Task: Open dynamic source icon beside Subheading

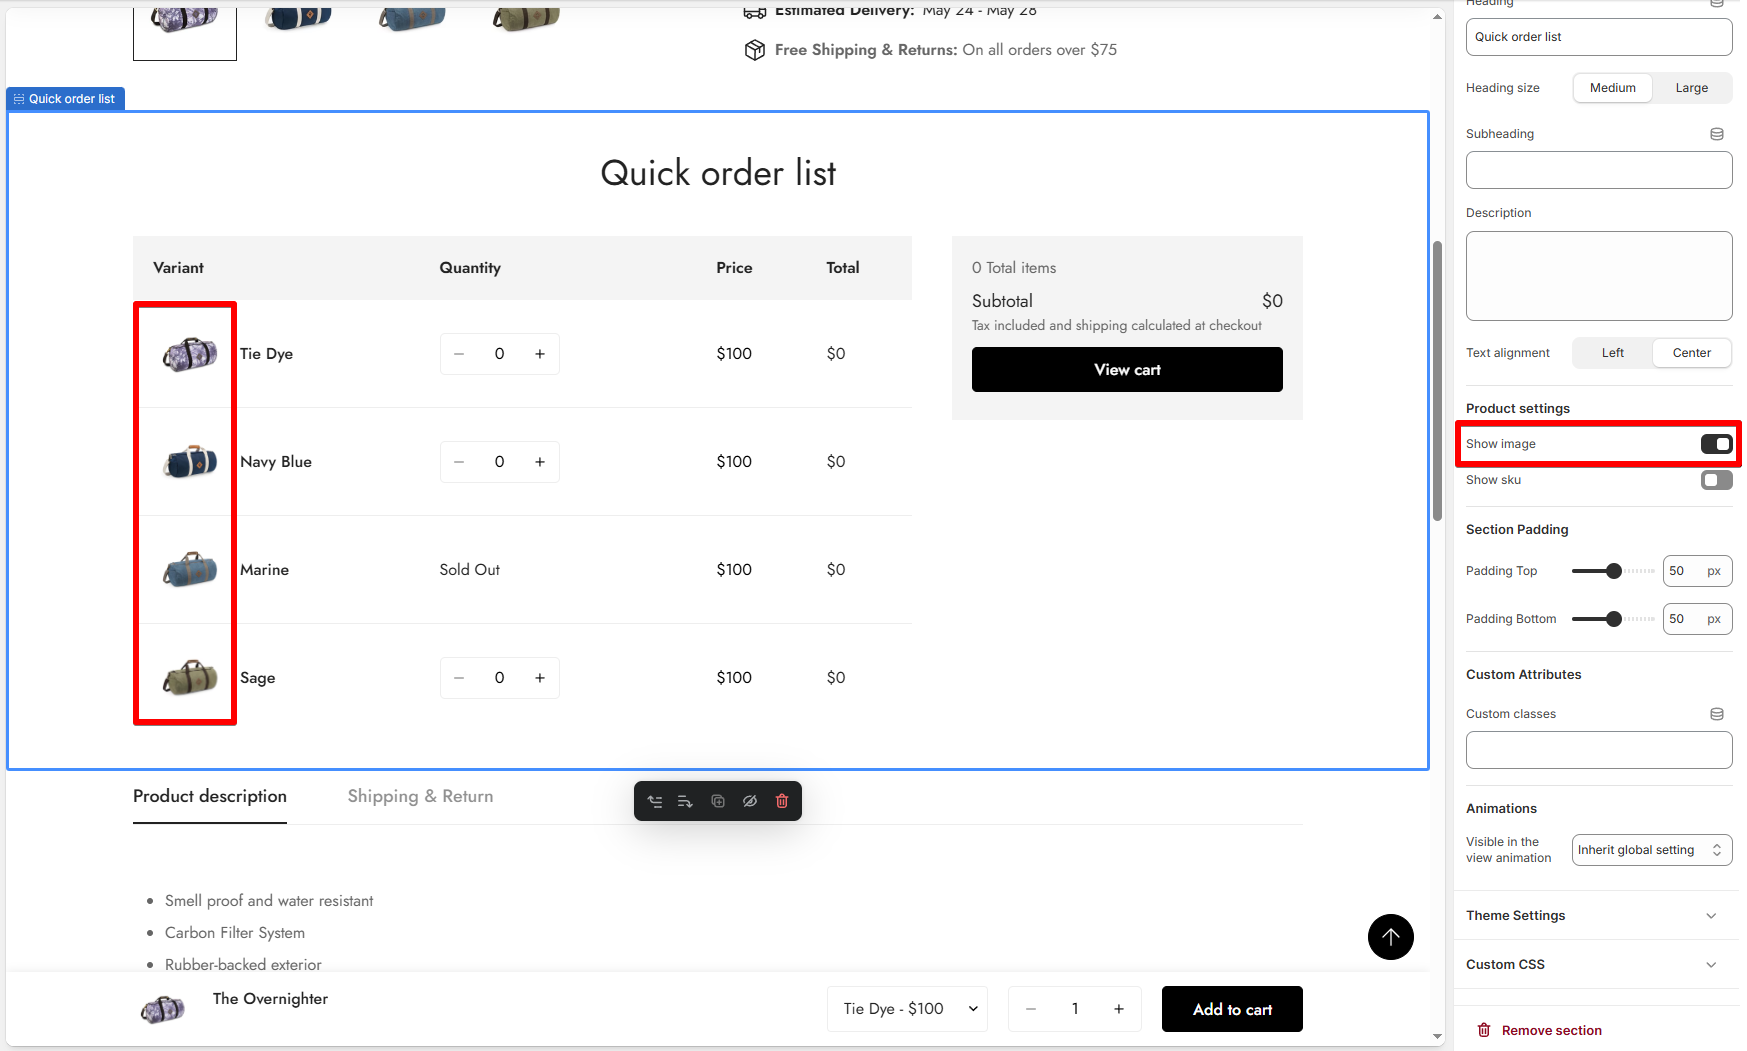Action: tap(1717, 134)
